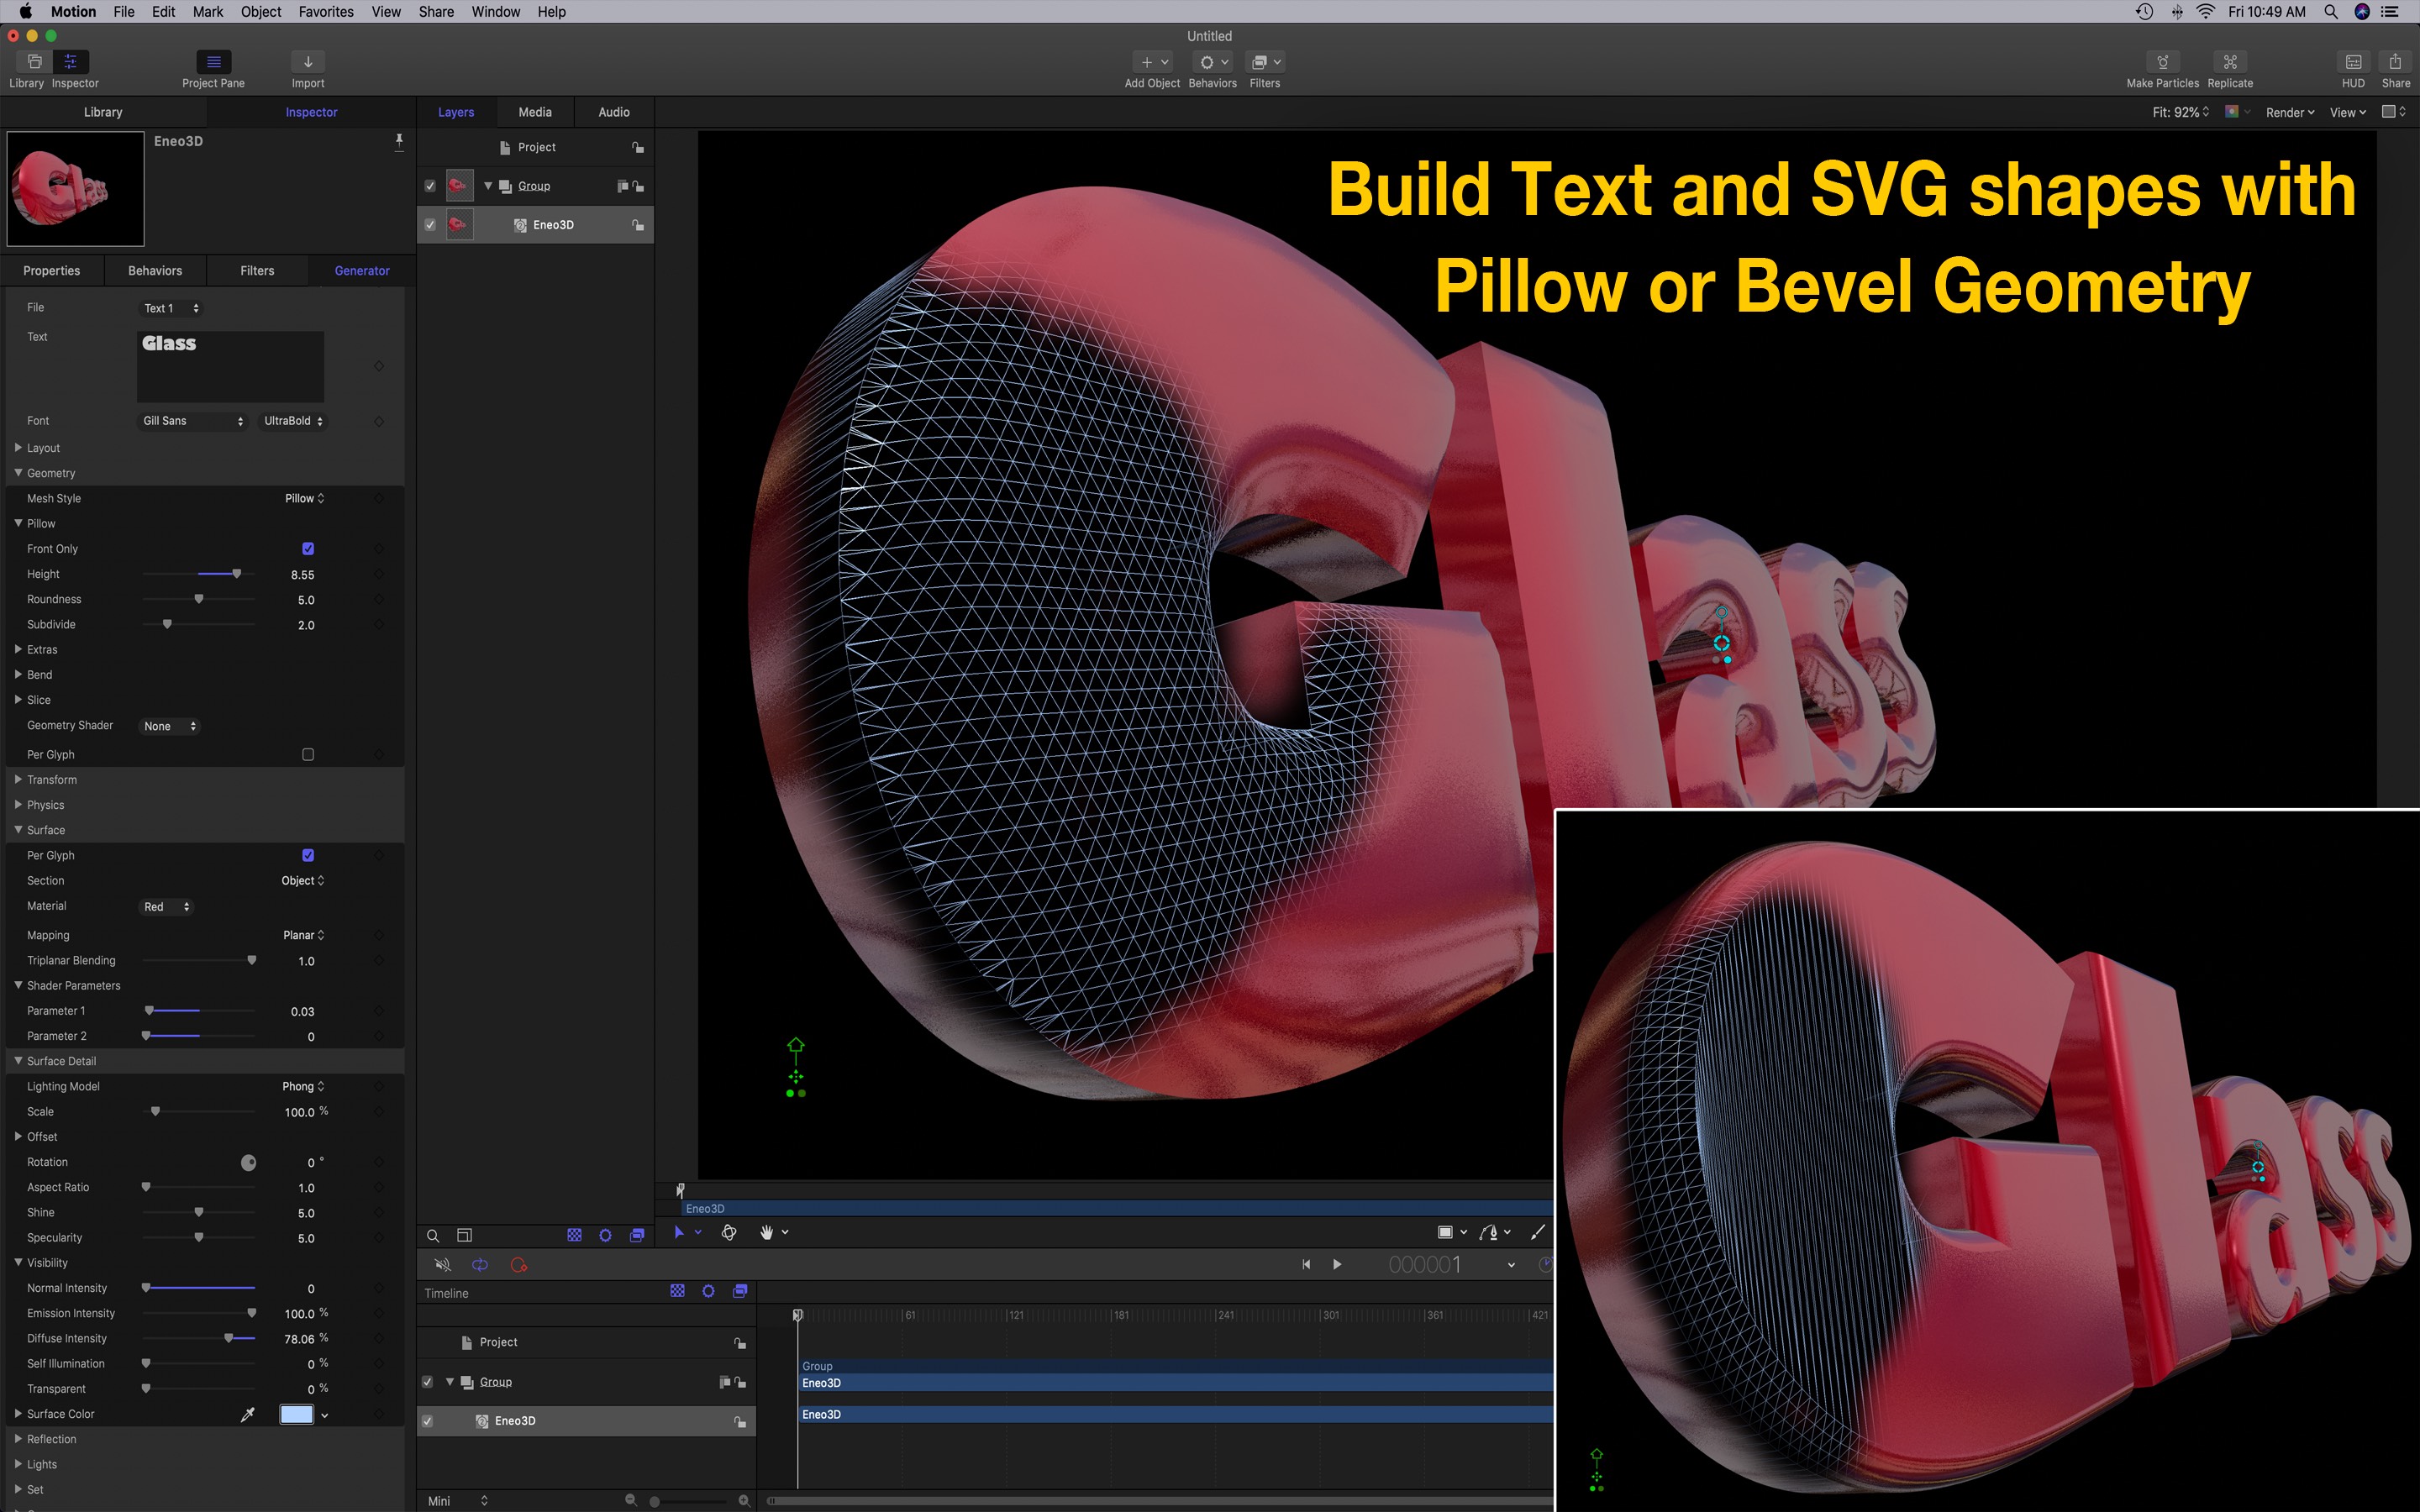This screenshot has height=1512, width=2420.
Task: Play the project
Action: tap(1337, 1265)
